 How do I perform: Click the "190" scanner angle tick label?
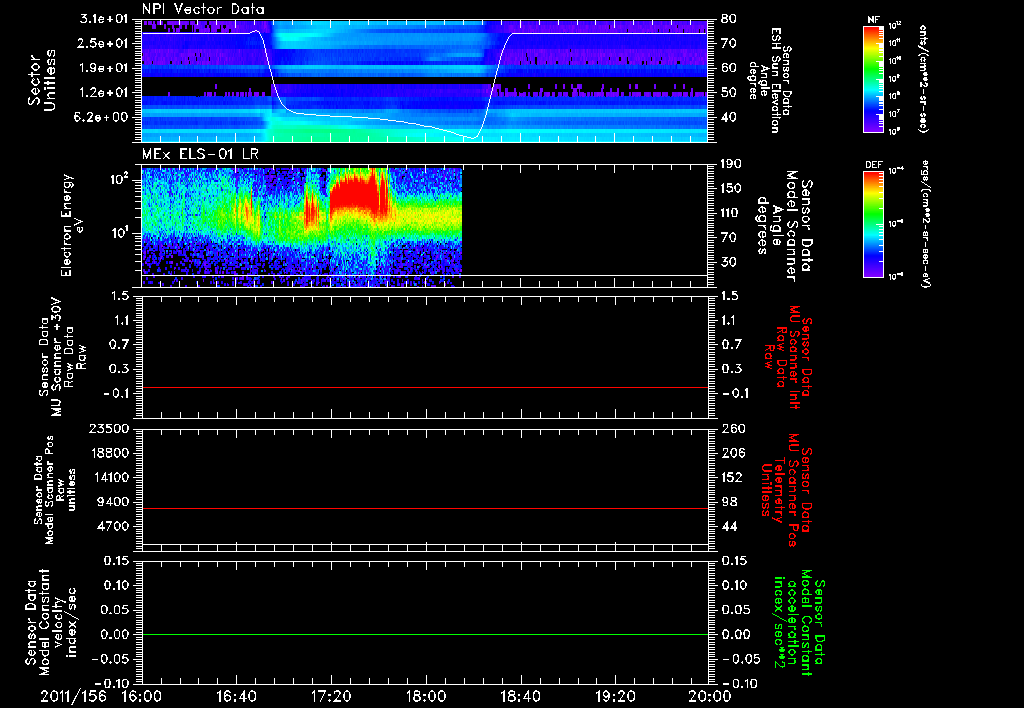731,164
